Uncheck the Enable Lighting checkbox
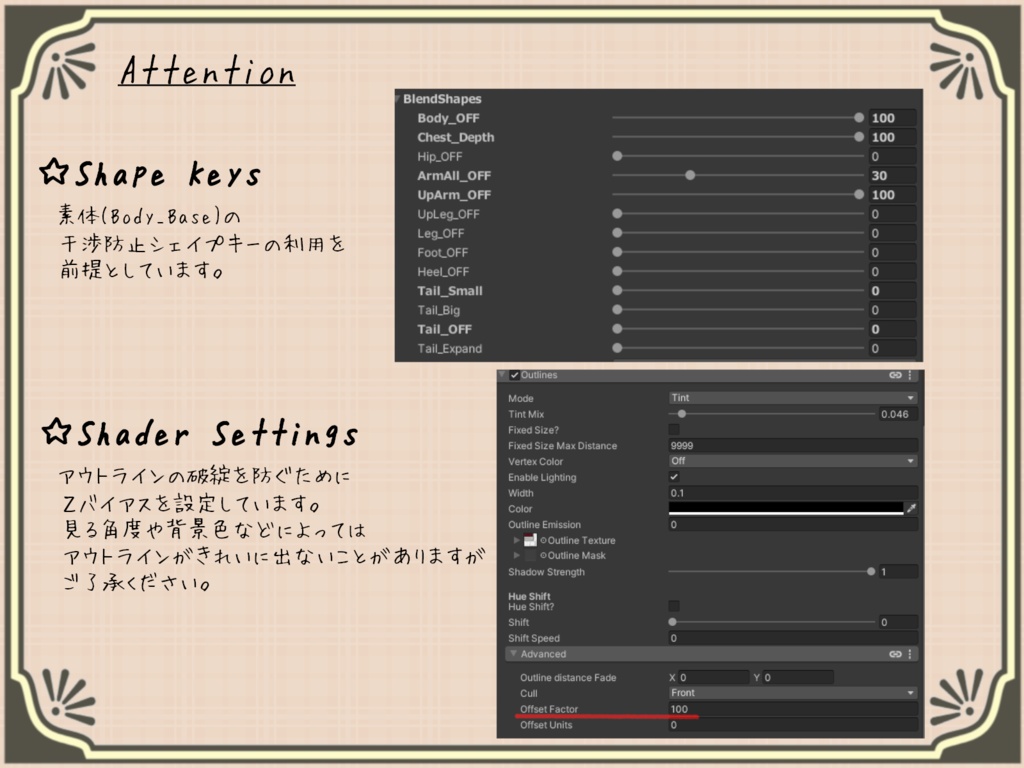The image size is (1024, 768). [x=674, y=477]
